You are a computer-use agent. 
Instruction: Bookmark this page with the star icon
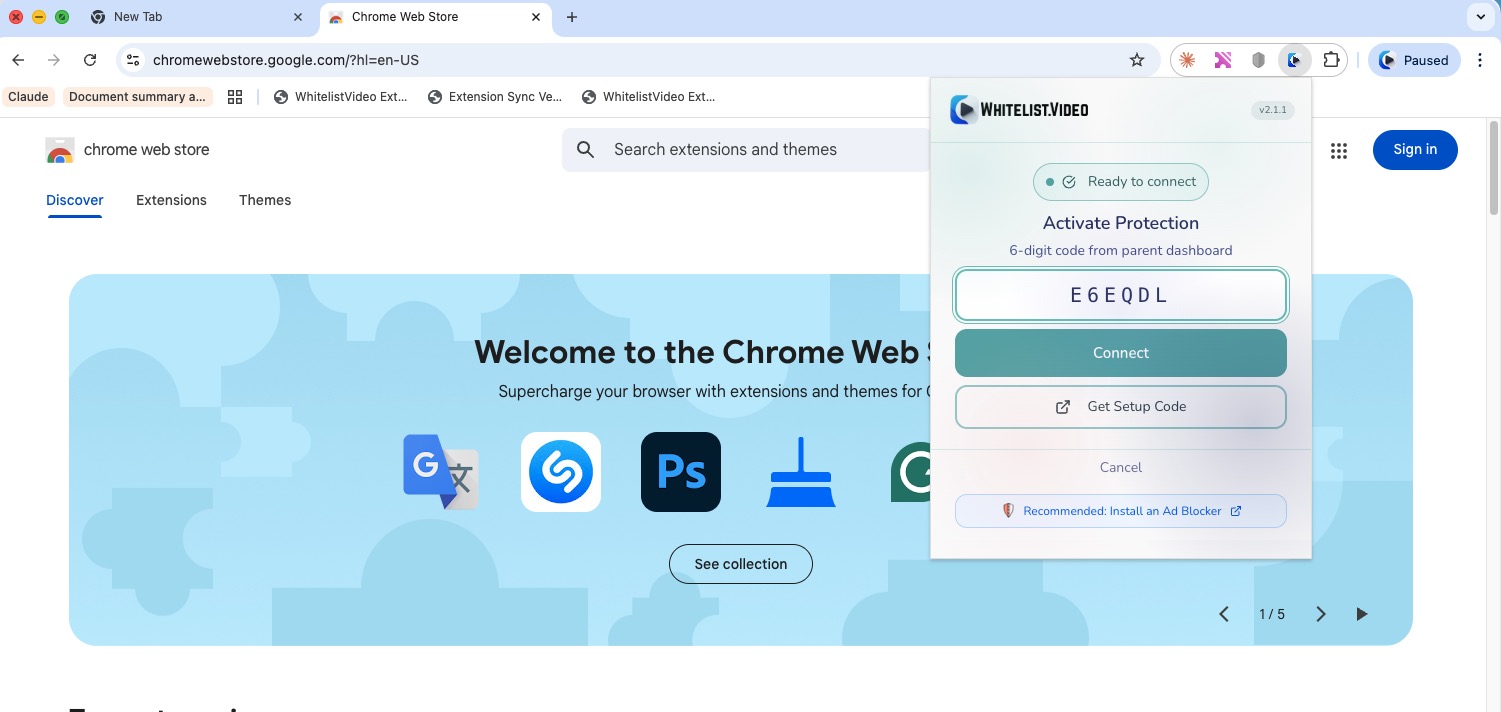(x=1137, y=60)
